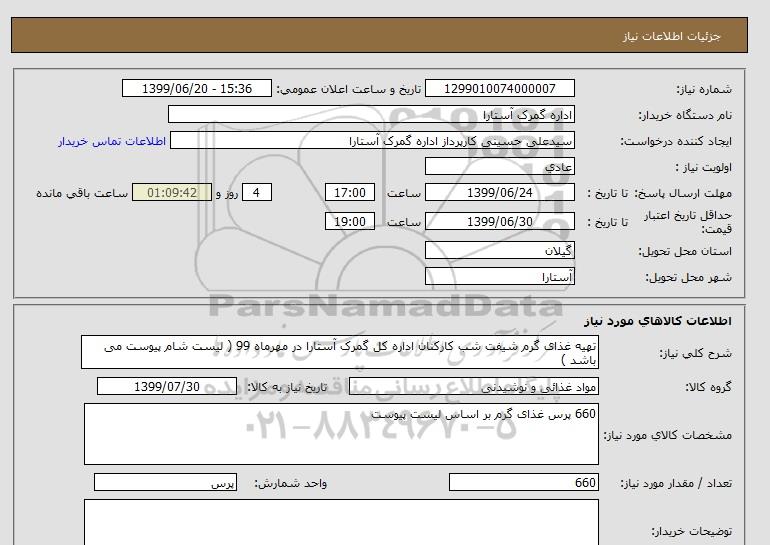Select the need number field 1299010074000007

[x=499, y=88]
